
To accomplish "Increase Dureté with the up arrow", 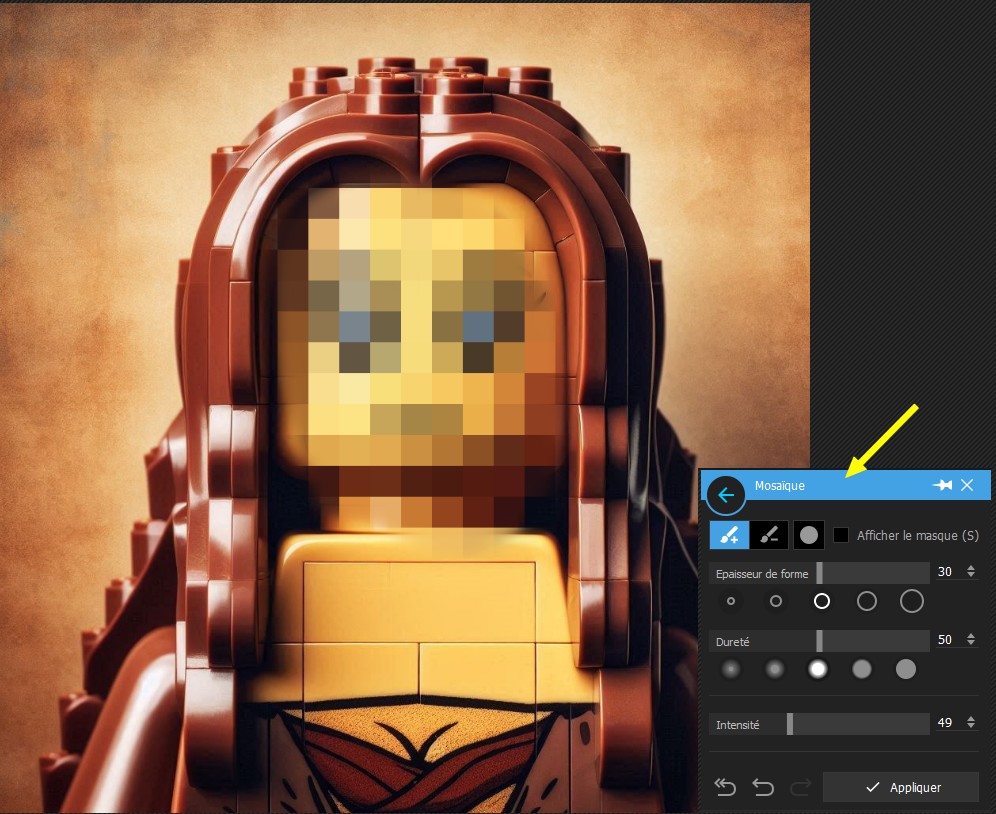I will pos(971,635).
